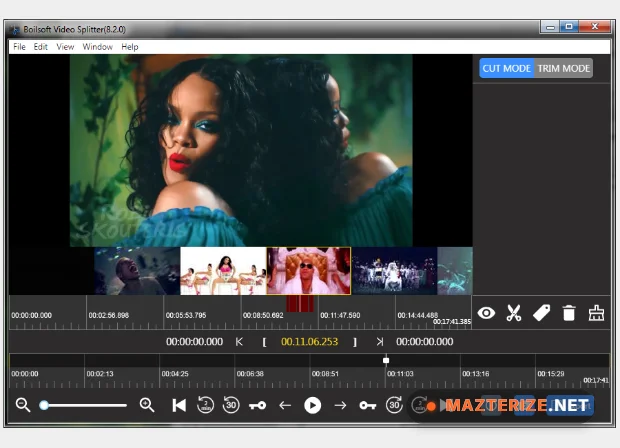Screen dimensions: 620x448
Task: Click the zoom slider handle
Action: point(44,405)
